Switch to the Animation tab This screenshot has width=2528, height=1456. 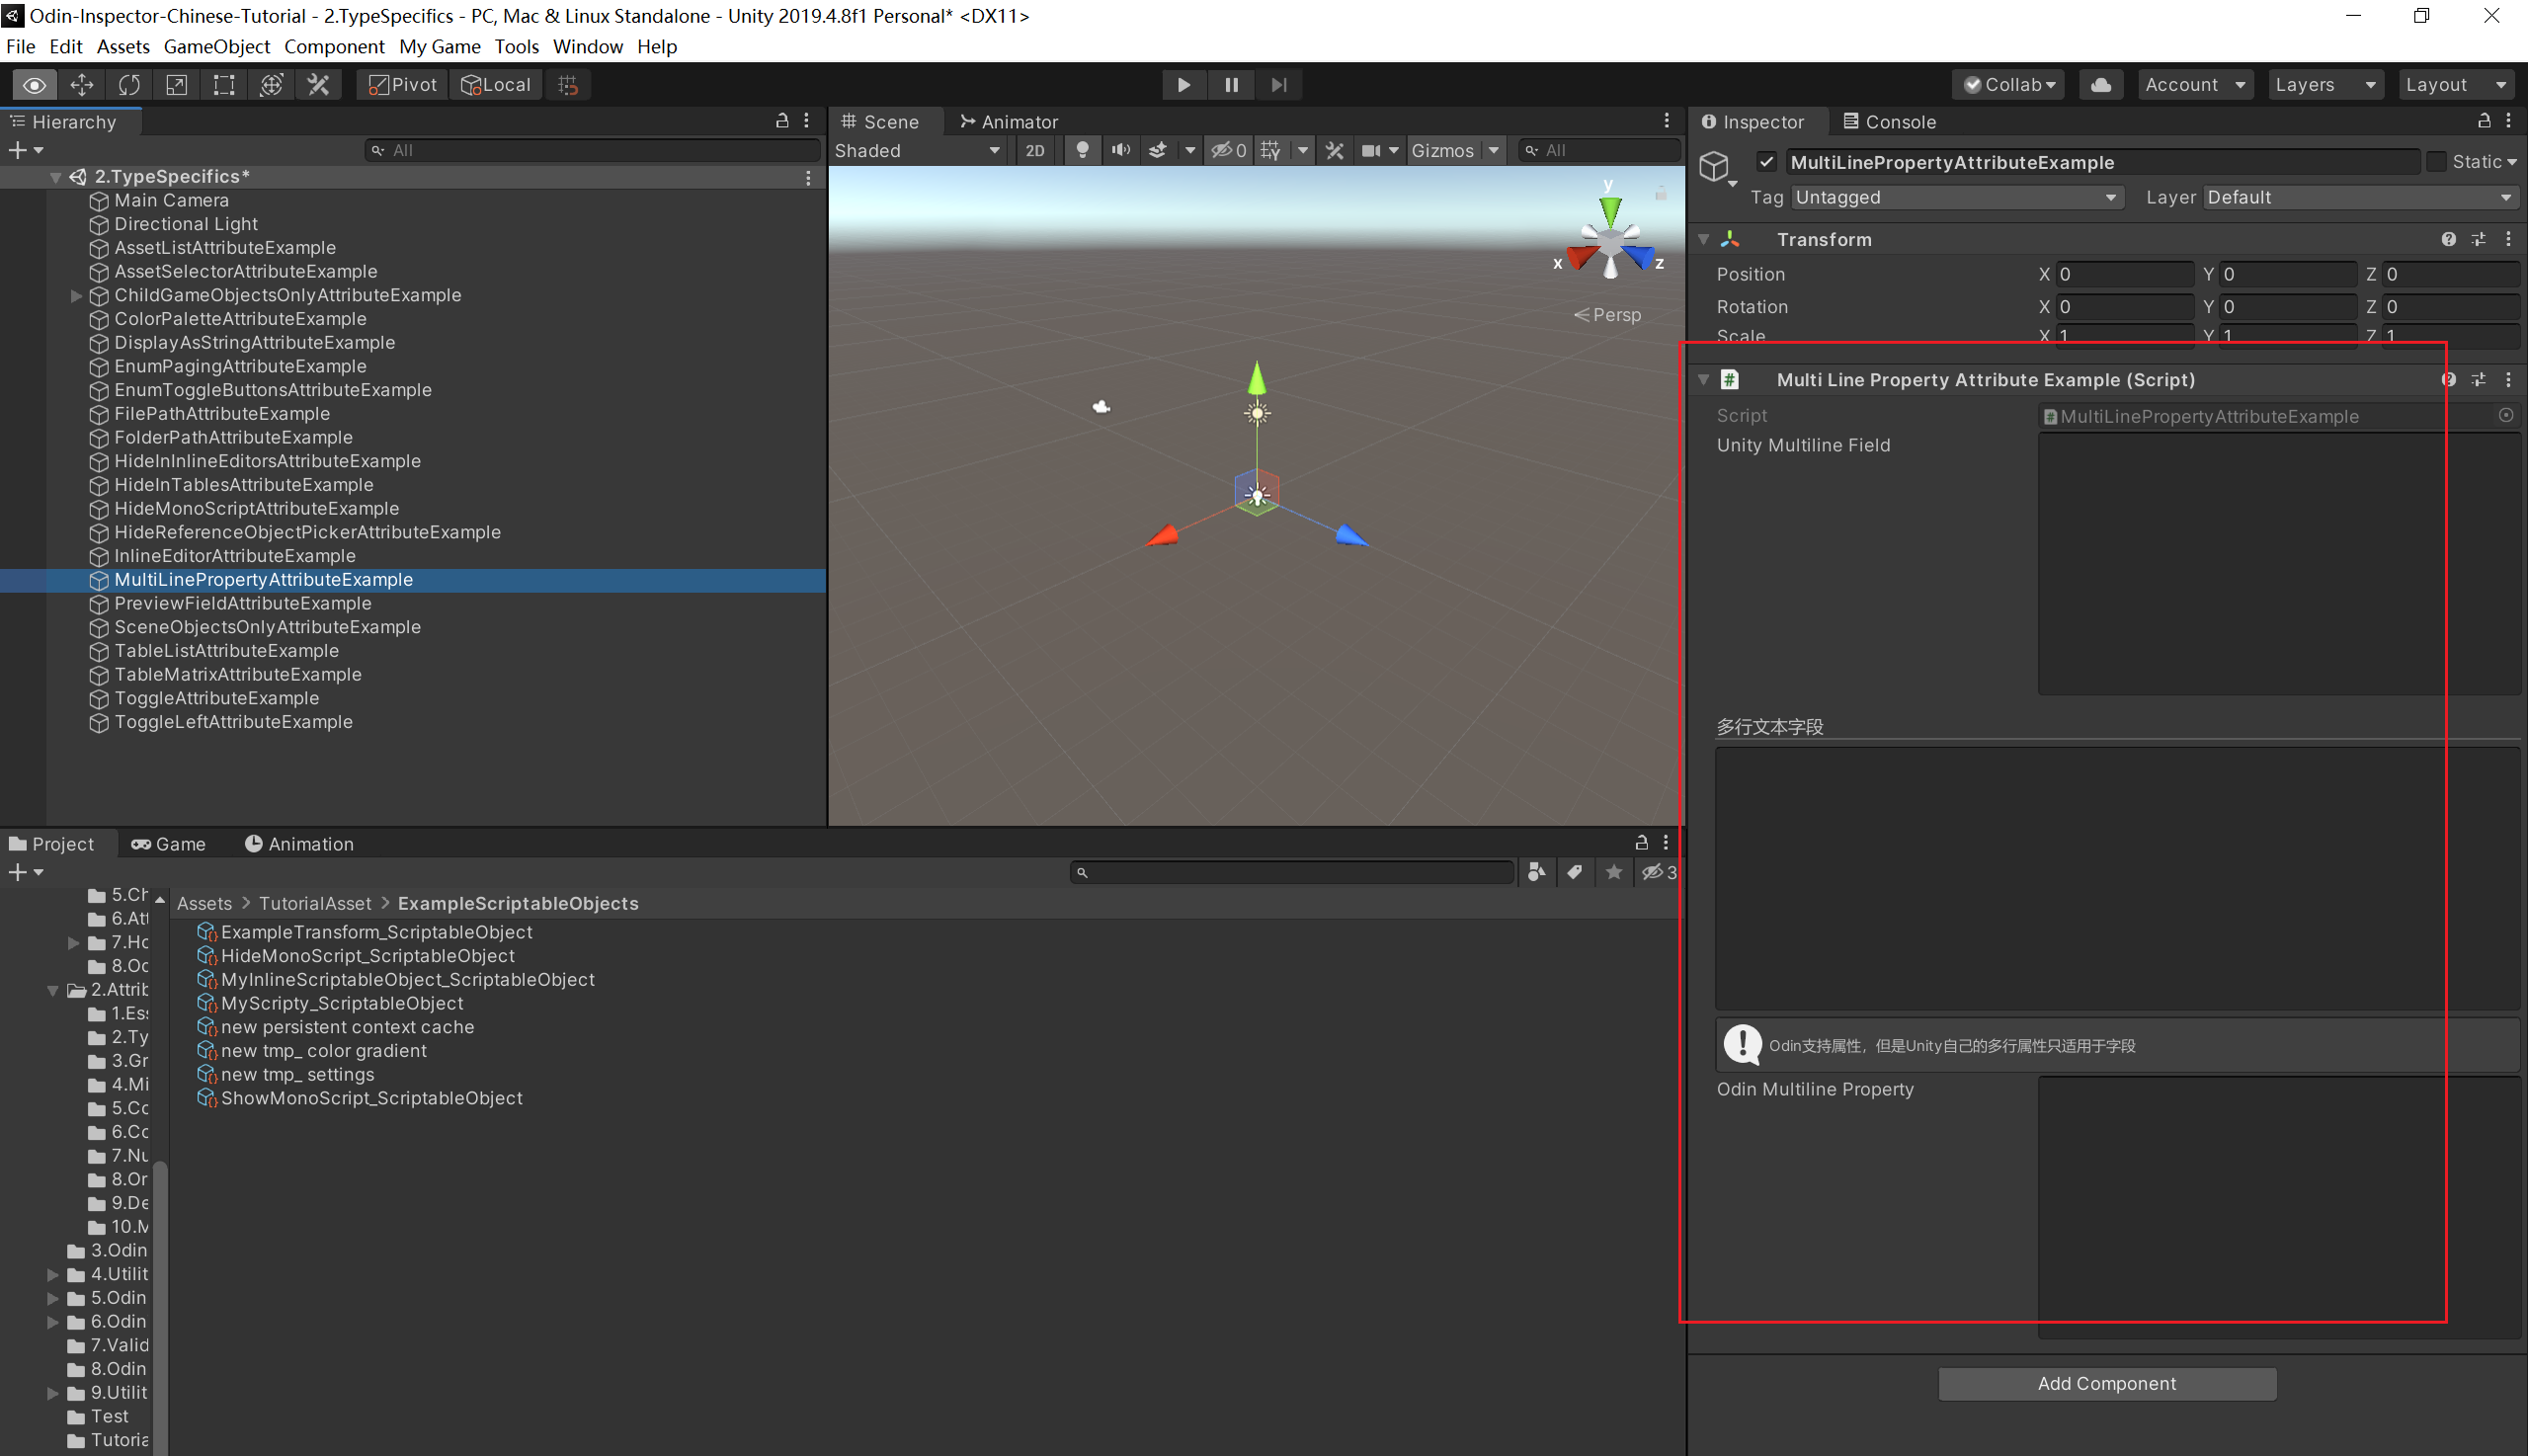click(299, 844)
